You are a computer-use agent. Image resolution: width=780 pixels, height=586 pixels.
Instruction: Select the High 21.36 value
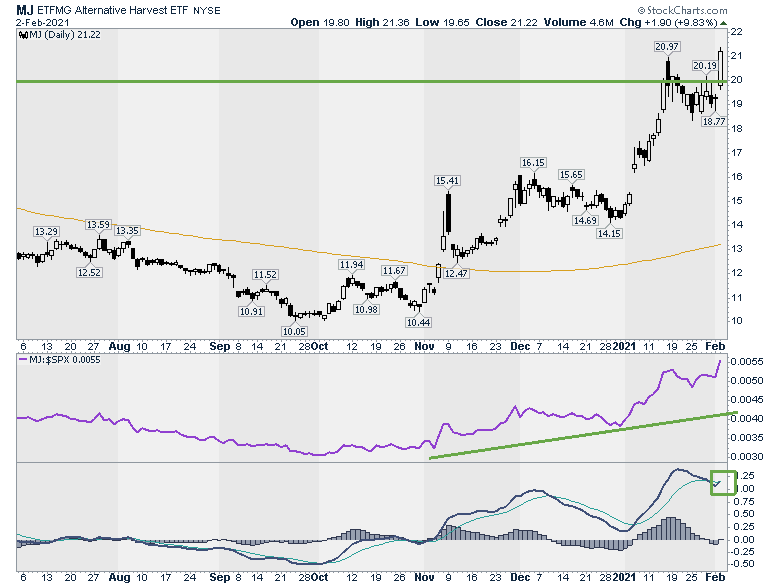383,22
